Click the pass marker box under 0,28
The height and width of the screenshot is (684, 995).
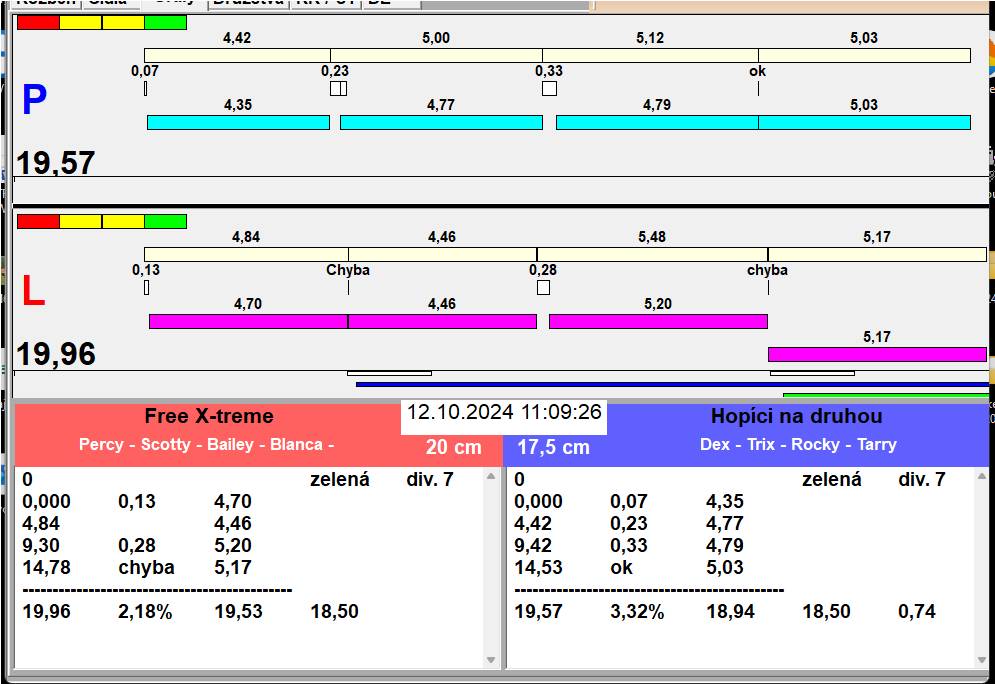(x=543, y=288)
